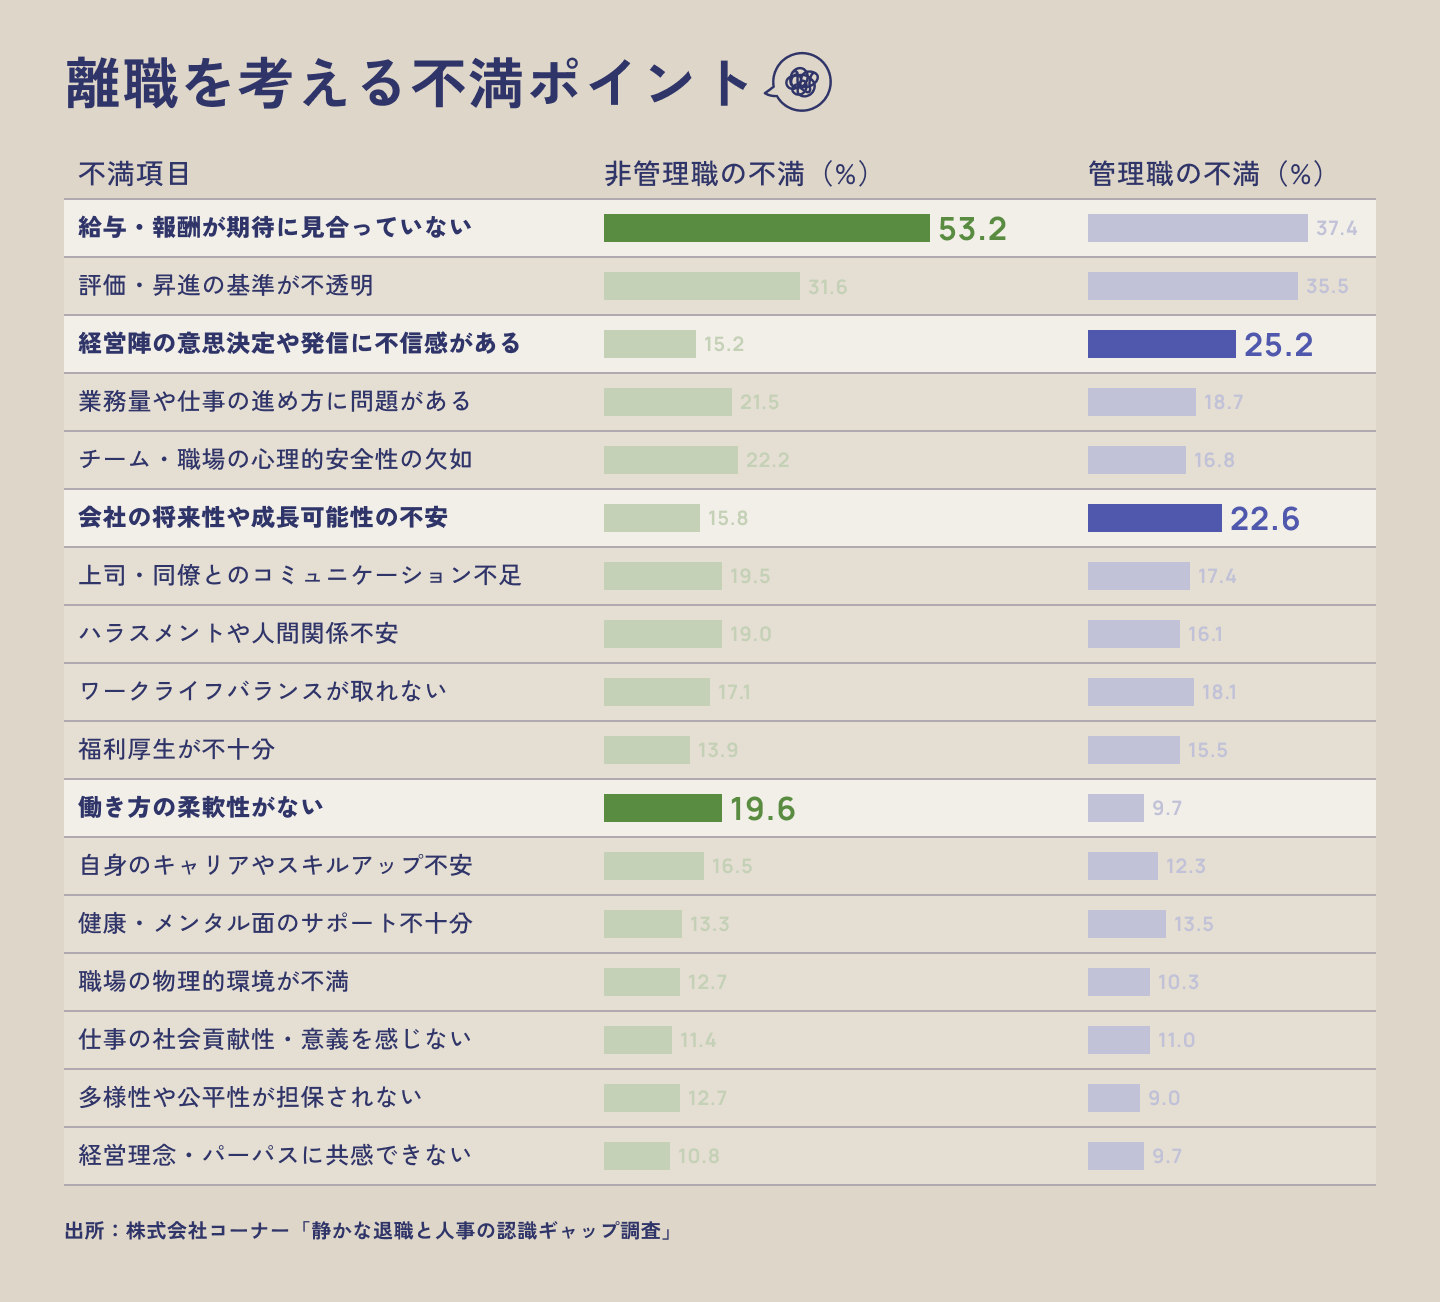Click the 10.3 value
Screen dimensions: 1440x1302
[x=1178, y=982]
